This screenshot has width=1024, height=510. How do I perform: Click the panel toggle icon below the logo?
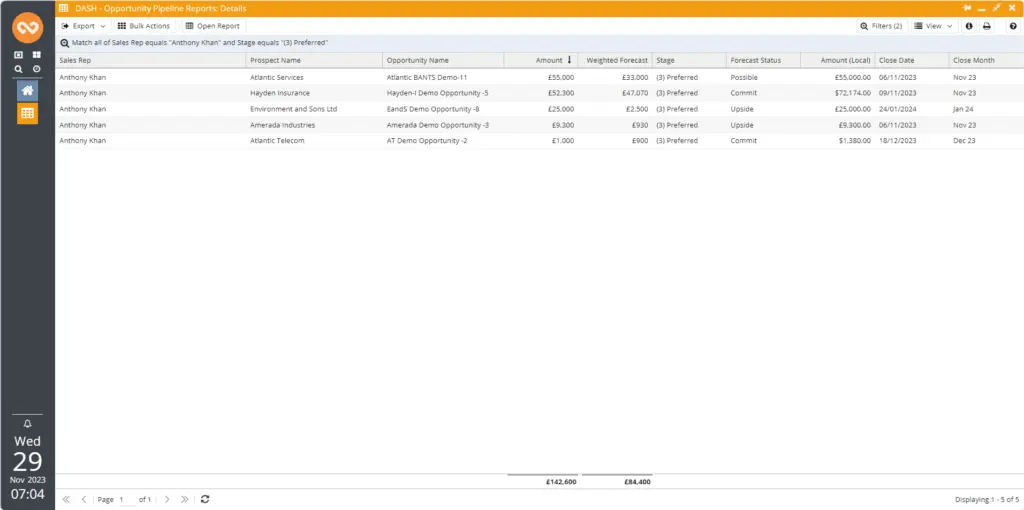point(18,55)
